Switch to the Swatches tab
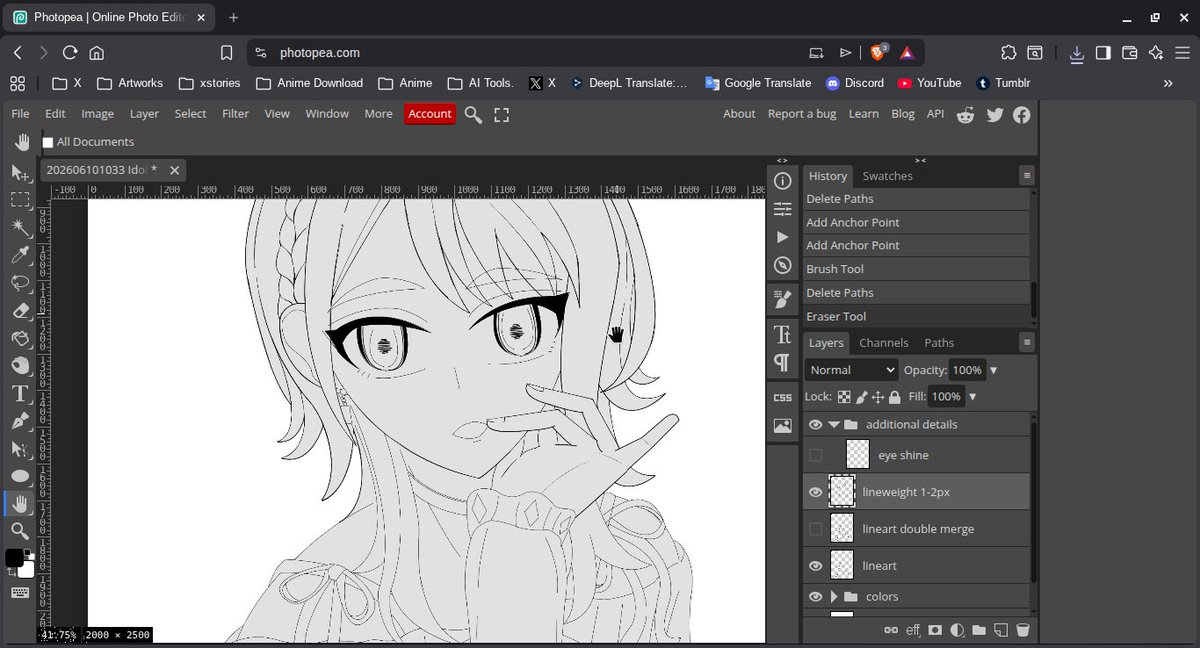The height and width of the screenshot is (648, 1200). [887, 176]
